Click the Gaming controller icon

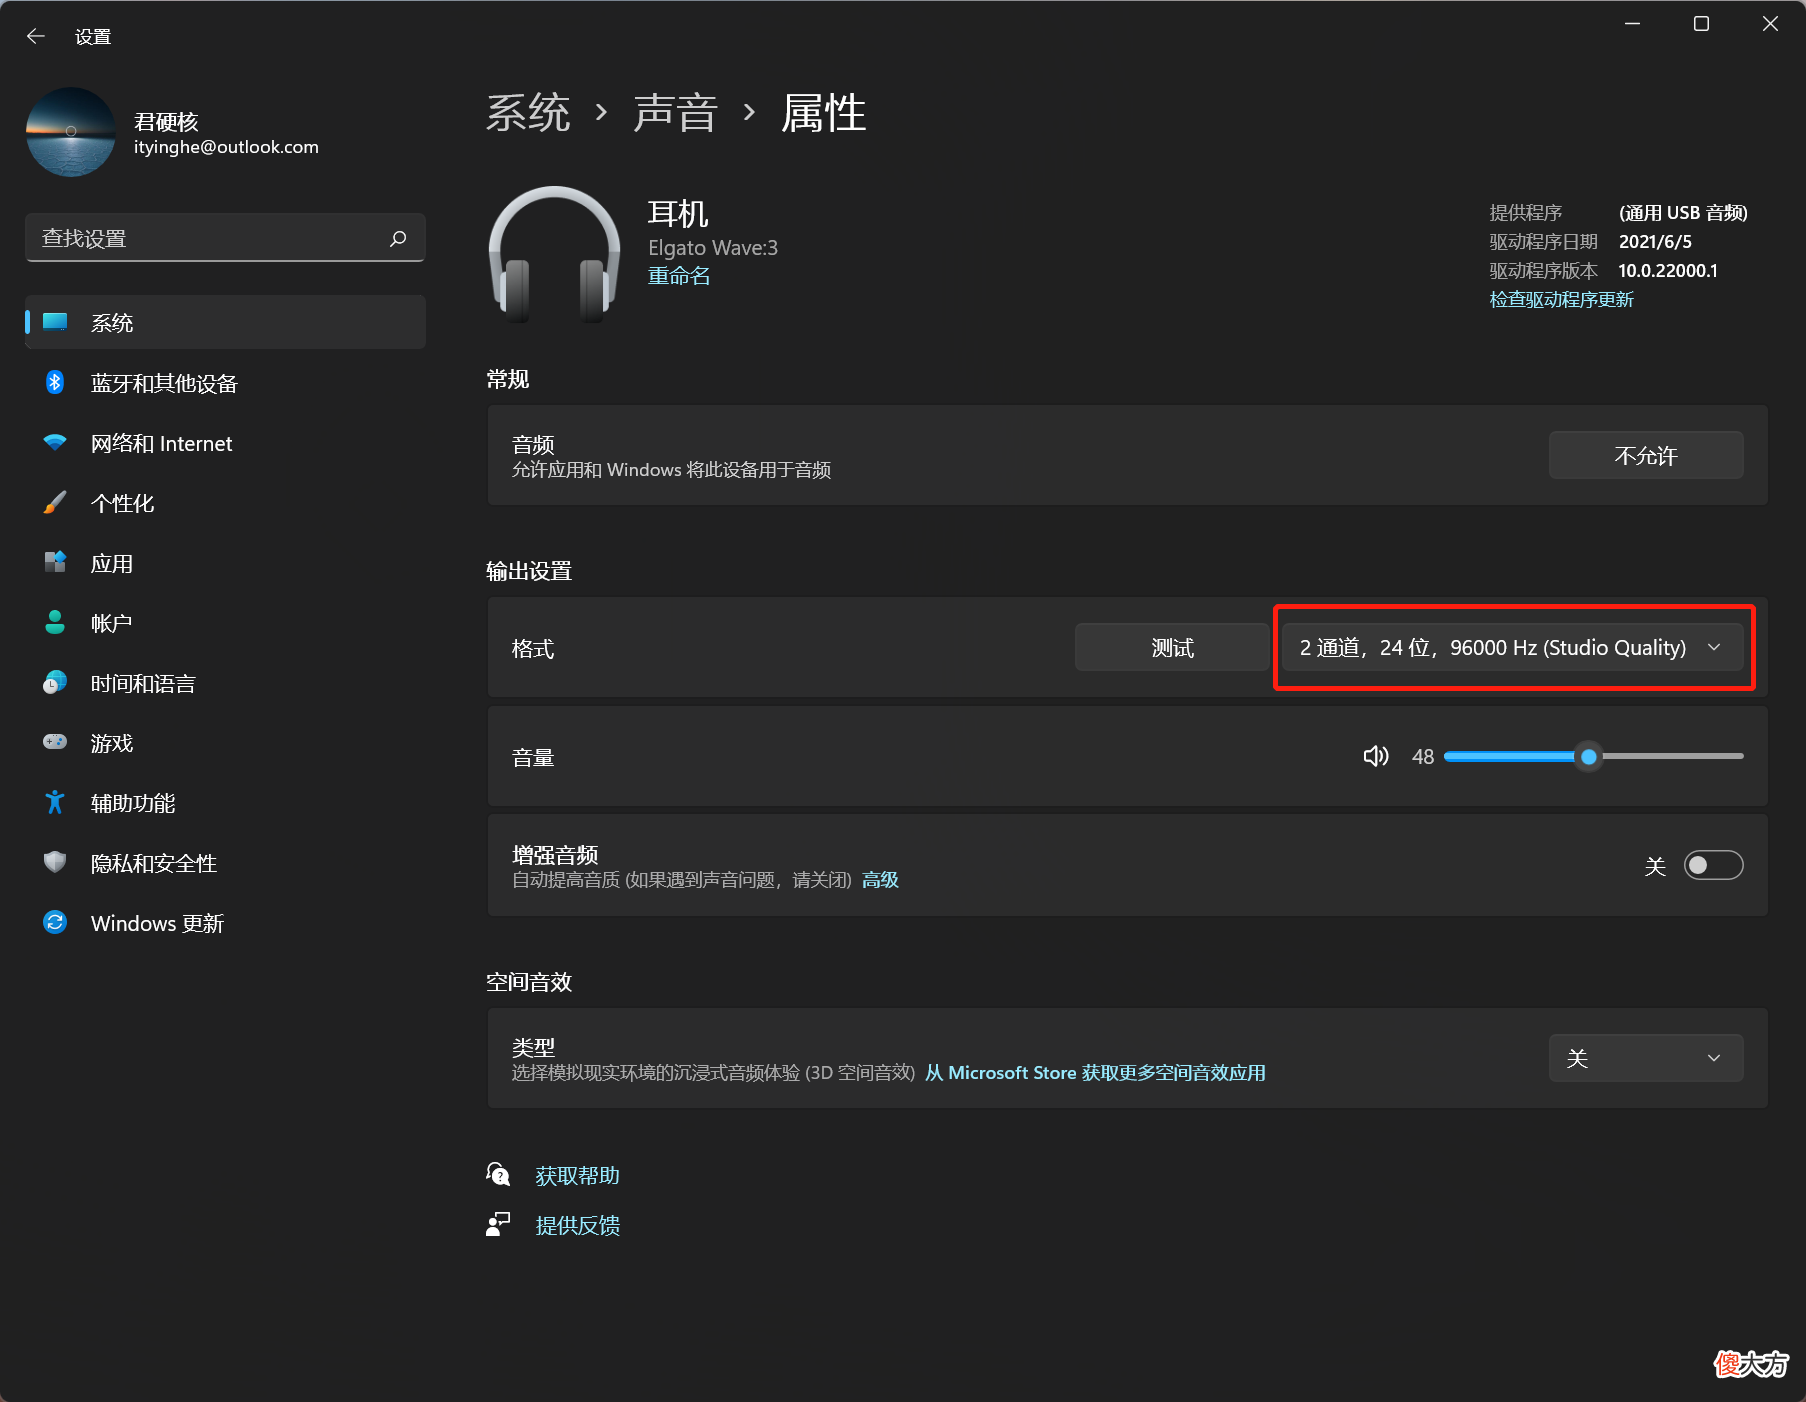(55, 742)
